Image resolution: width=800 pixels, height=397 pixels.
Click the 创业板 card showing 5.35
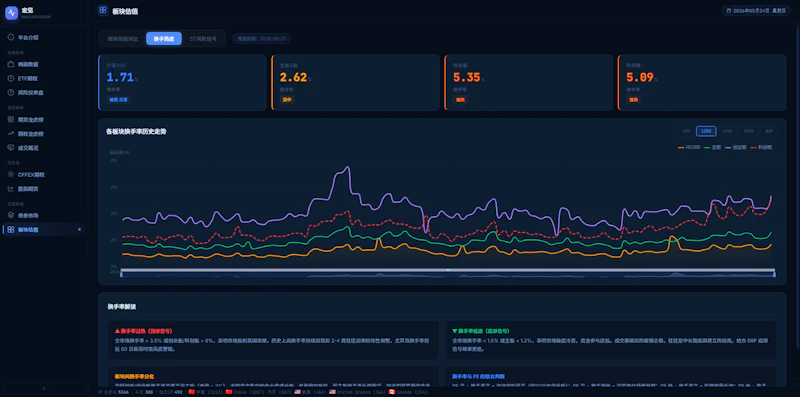(529, 83)
